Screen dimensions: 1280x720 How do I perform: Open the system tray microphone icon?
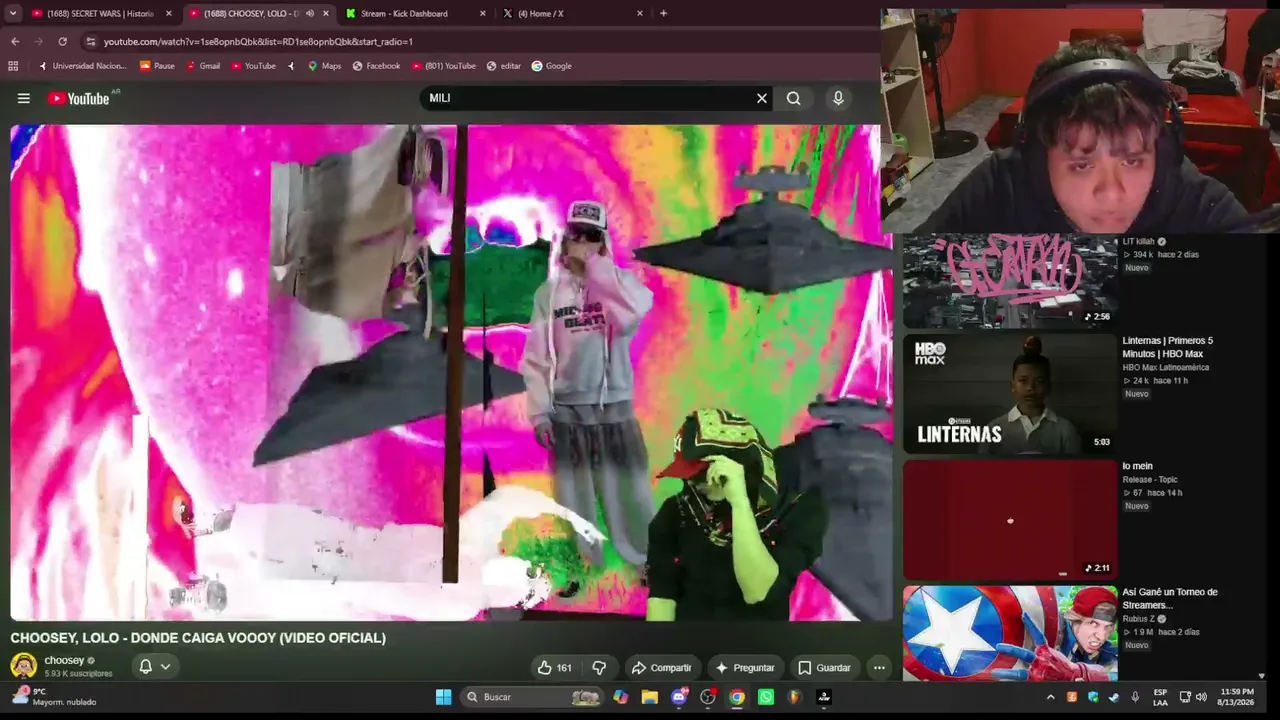click(x=1135, y=697)
